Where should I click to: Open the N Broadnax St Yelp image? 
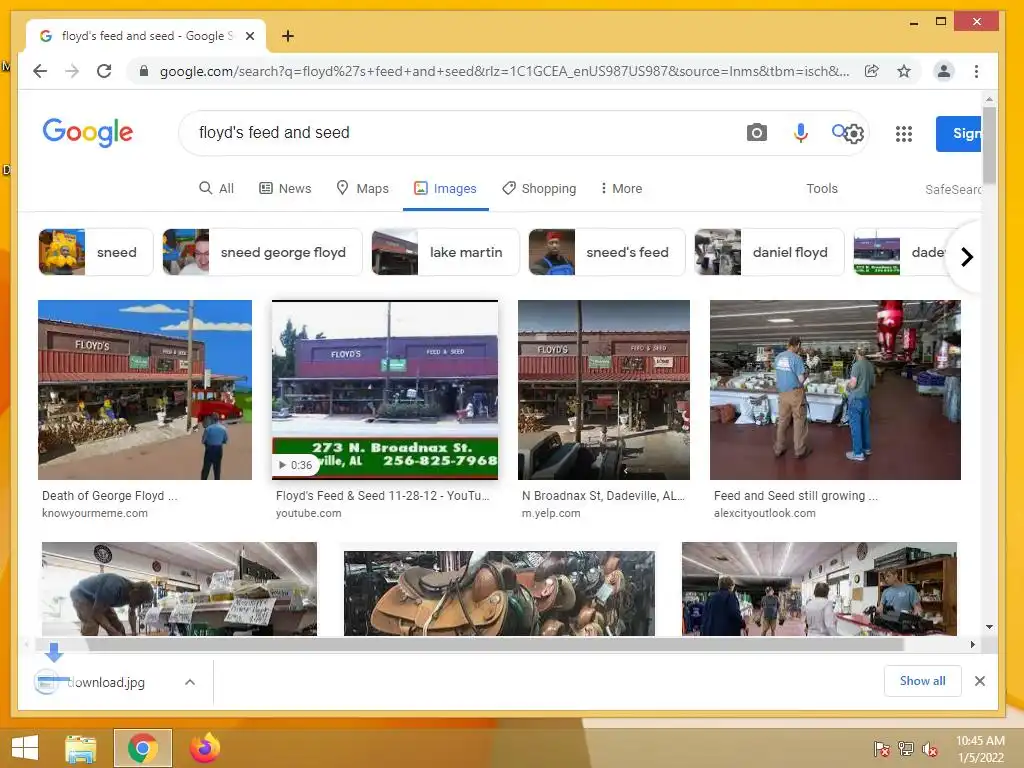coord(603,390)
